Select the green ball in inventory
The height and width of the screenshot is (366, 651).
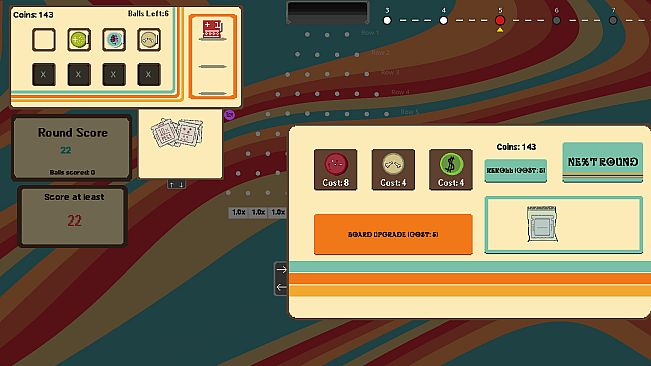pyautogui.click(x=79, y=40)
